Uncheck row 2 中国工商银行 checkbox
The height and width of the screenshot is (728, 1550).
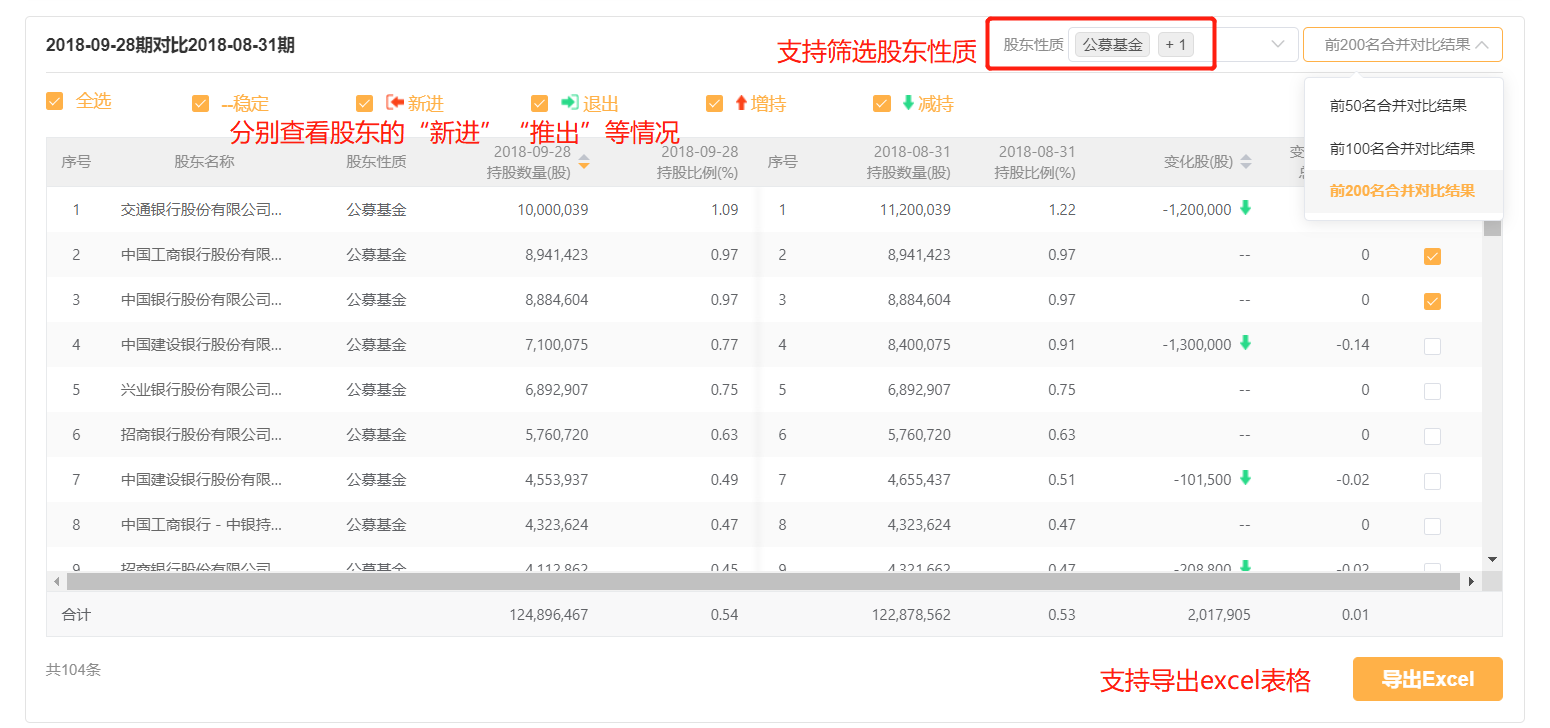click(1432, 256)
